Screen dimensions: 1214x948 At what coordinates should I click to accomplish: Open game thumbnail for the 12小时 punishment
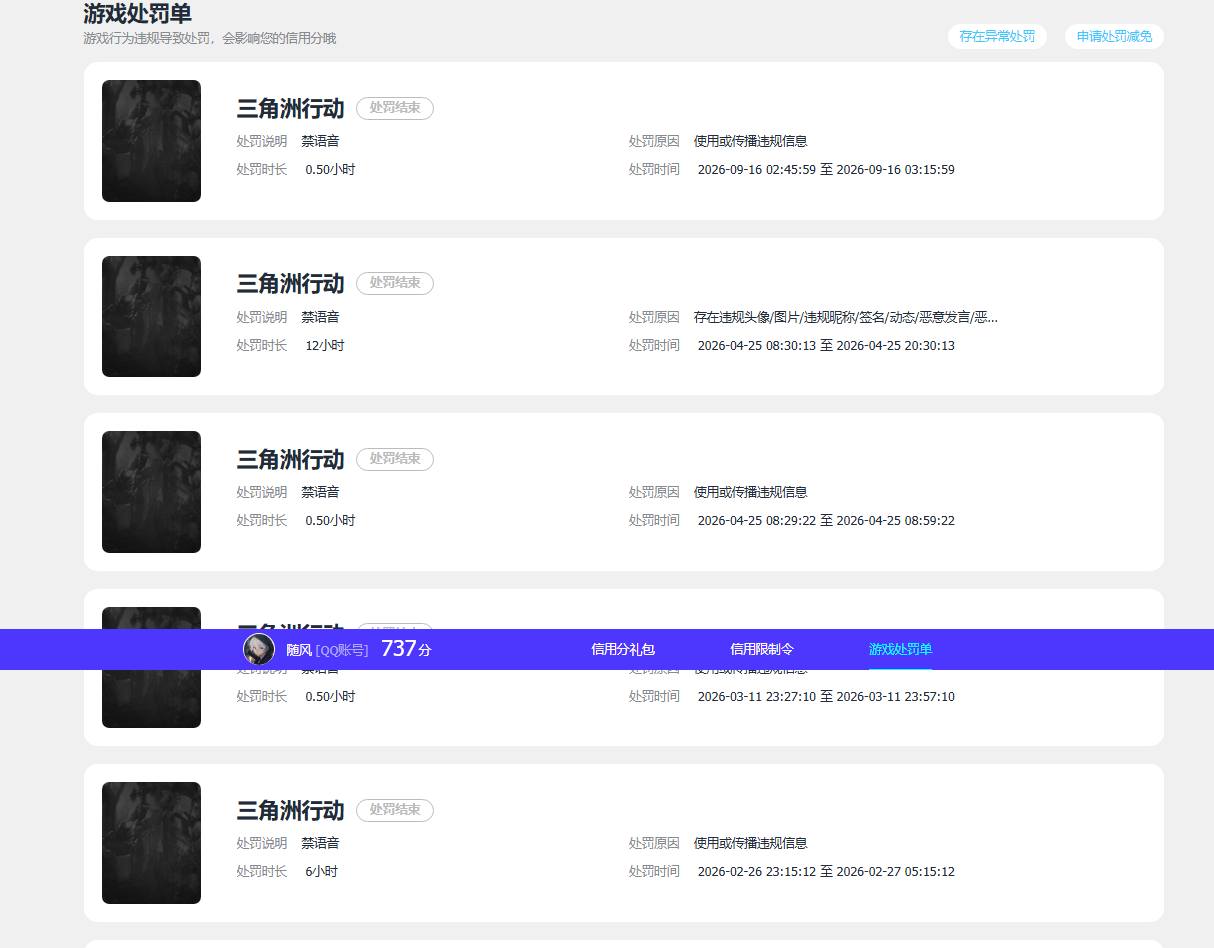(151, 316)
